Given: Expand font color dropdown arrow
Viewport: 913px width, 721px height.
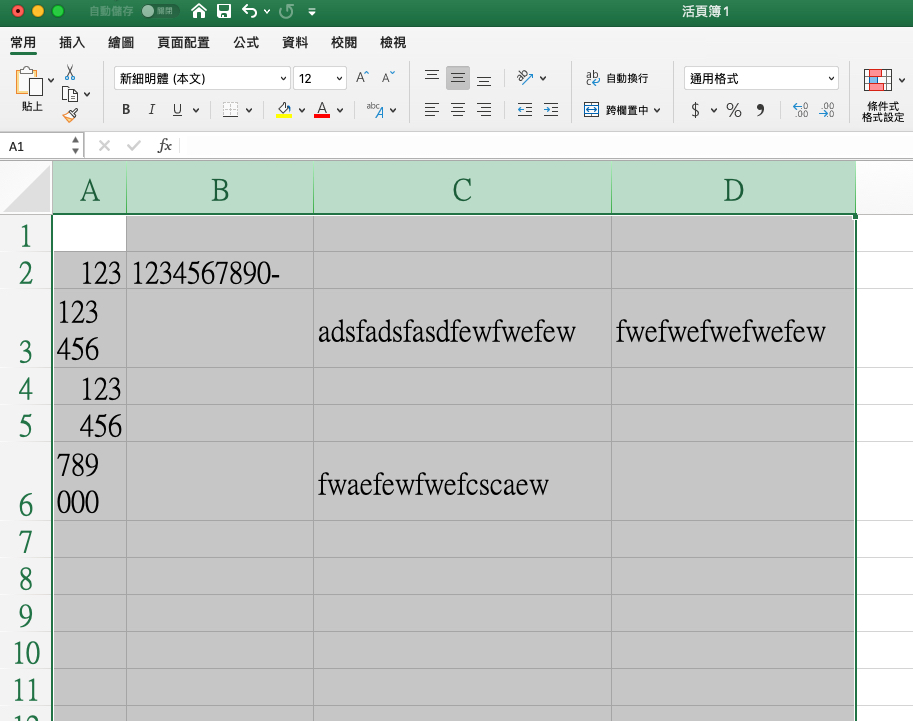Looking at the screenshot, I should (x=340, y=110).
